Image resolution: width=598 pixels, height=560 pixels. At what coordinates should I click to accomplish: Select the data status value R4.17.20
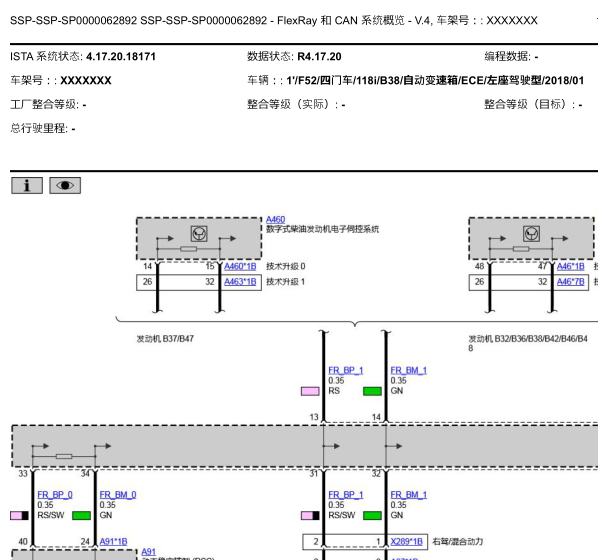[x=319, y=57]
